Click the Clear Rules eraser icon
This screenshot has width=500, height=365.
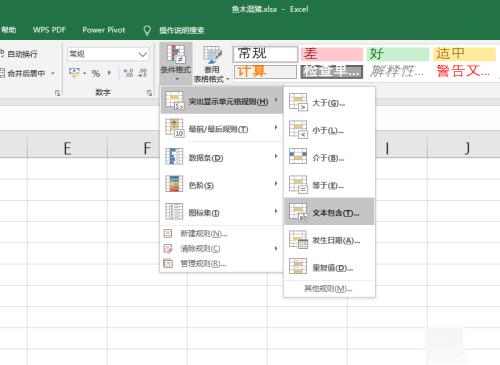coord(168,248)
